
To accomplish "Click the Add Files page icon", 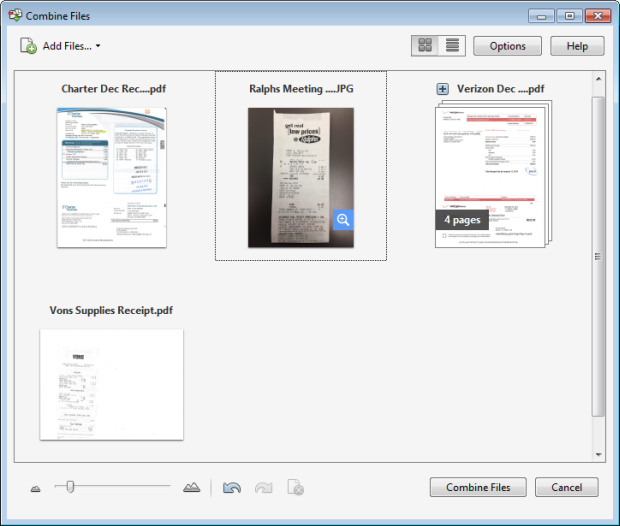I will [29, 46].
